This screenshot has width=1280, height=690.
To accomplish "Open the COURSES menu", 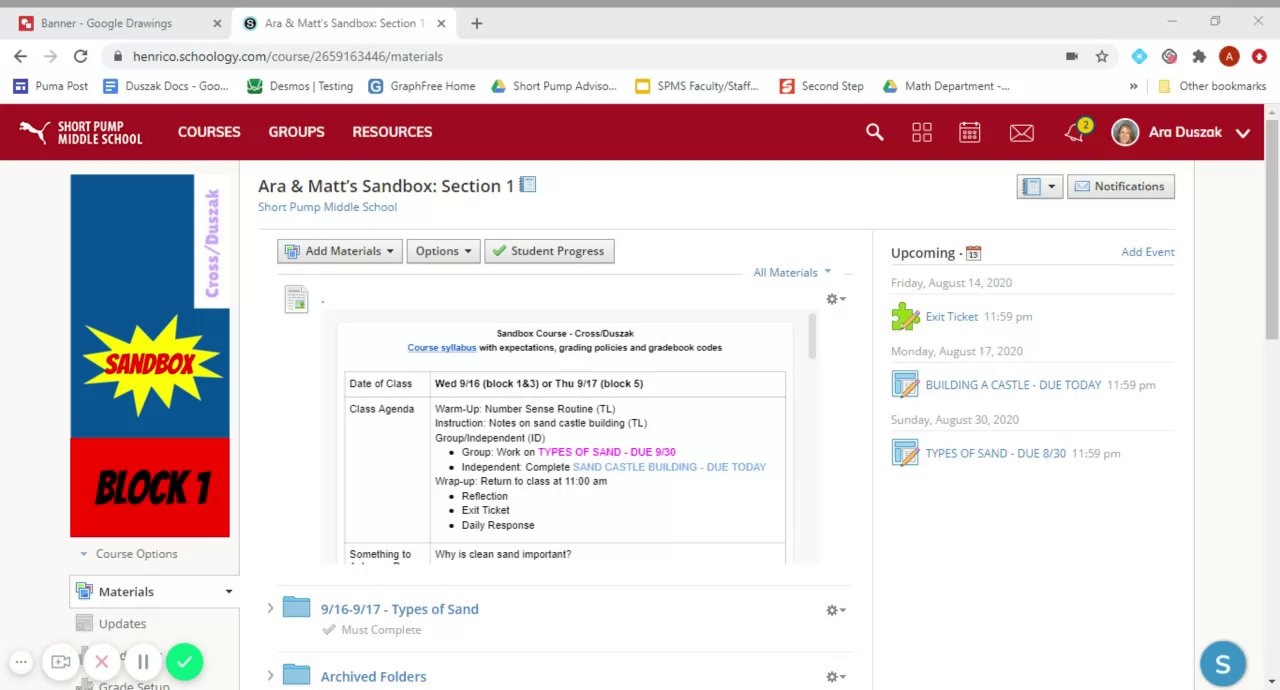I will (209, 132).
